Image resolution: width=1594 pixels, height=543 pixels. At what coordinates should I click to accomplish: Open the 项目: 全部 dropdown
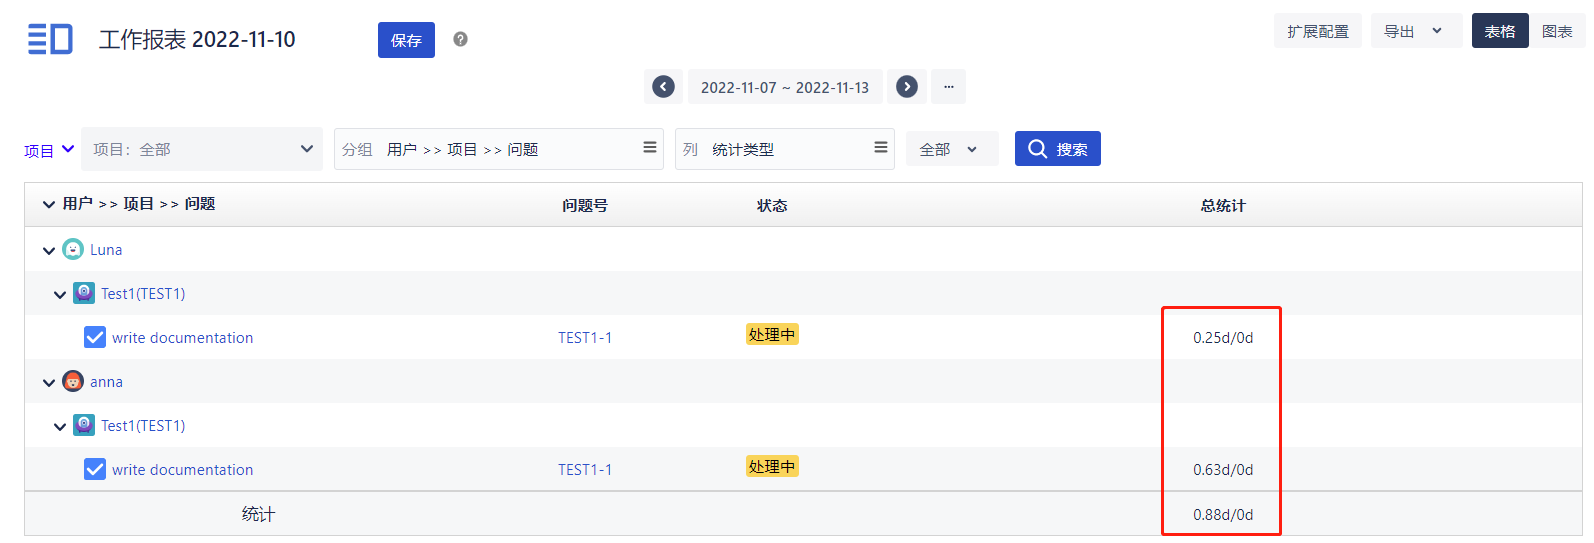(202, 149)
